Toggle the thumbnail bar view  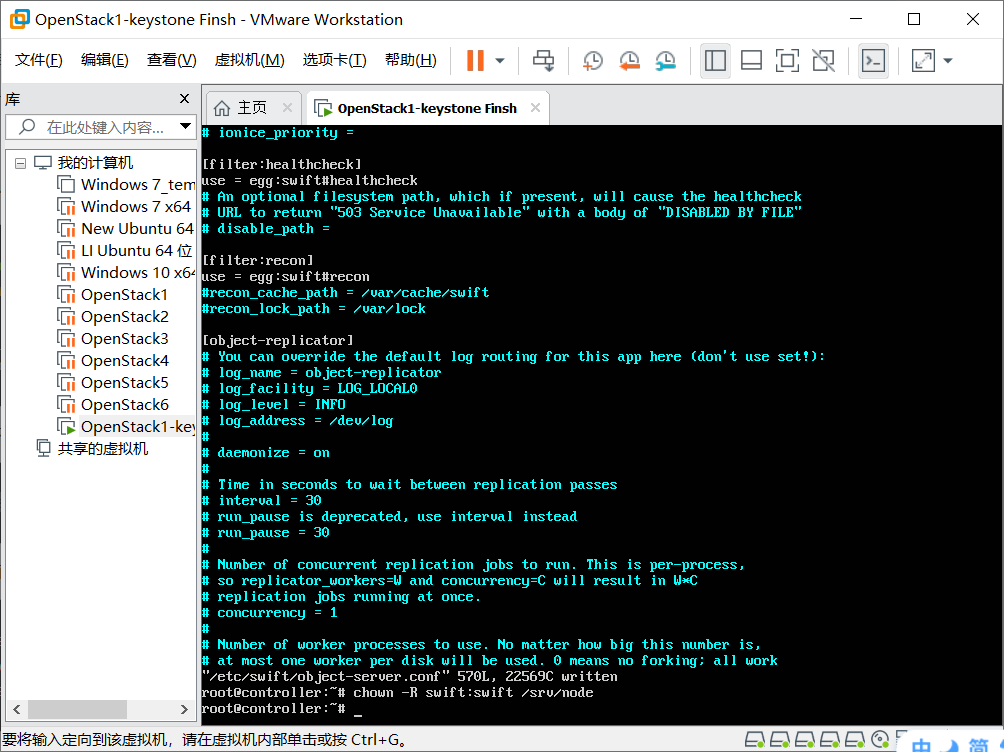pos(751,61)
